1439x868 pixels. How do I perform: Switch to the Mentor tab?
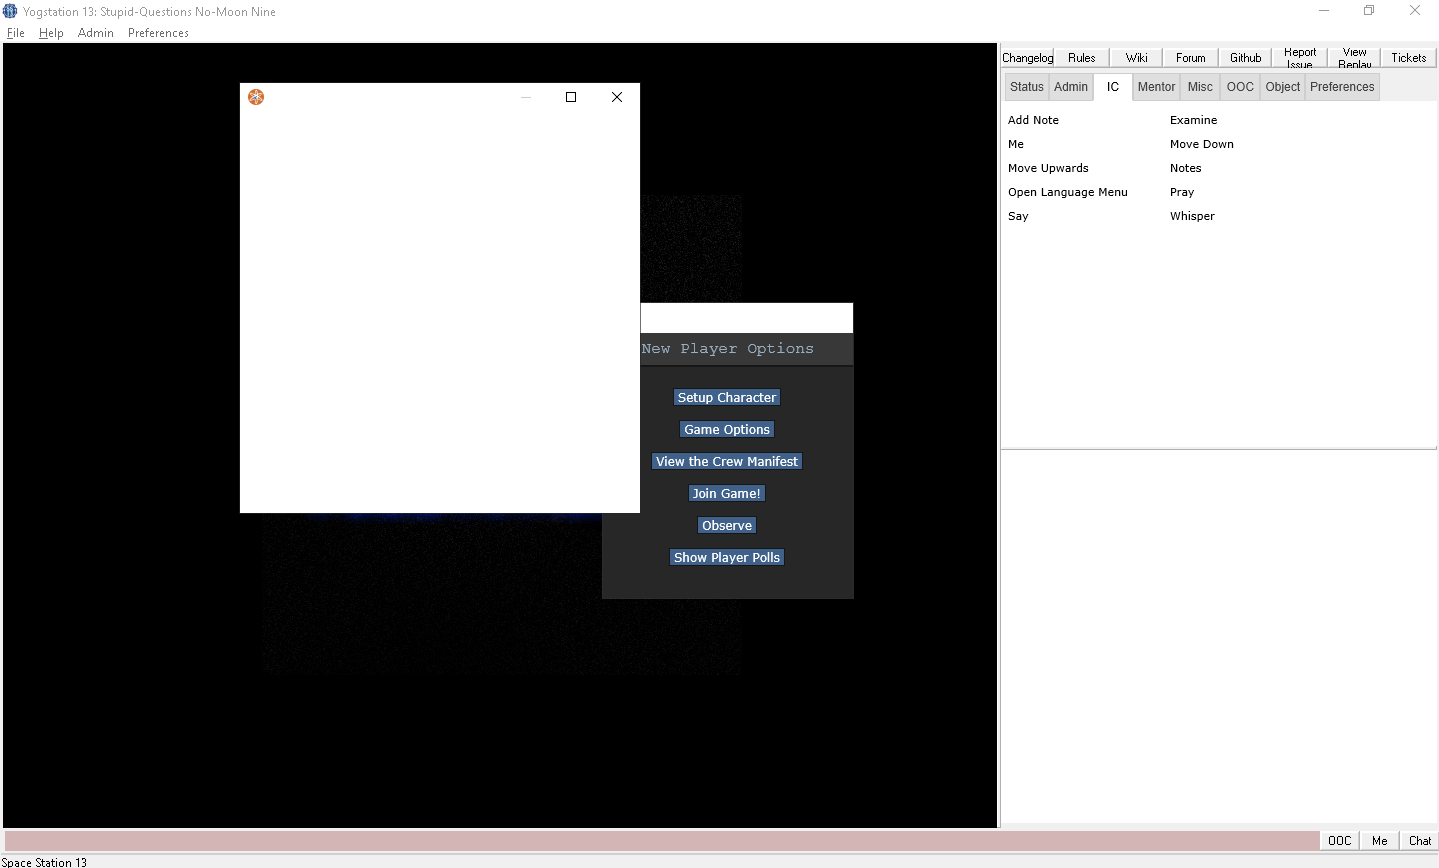click(1156, 87)
